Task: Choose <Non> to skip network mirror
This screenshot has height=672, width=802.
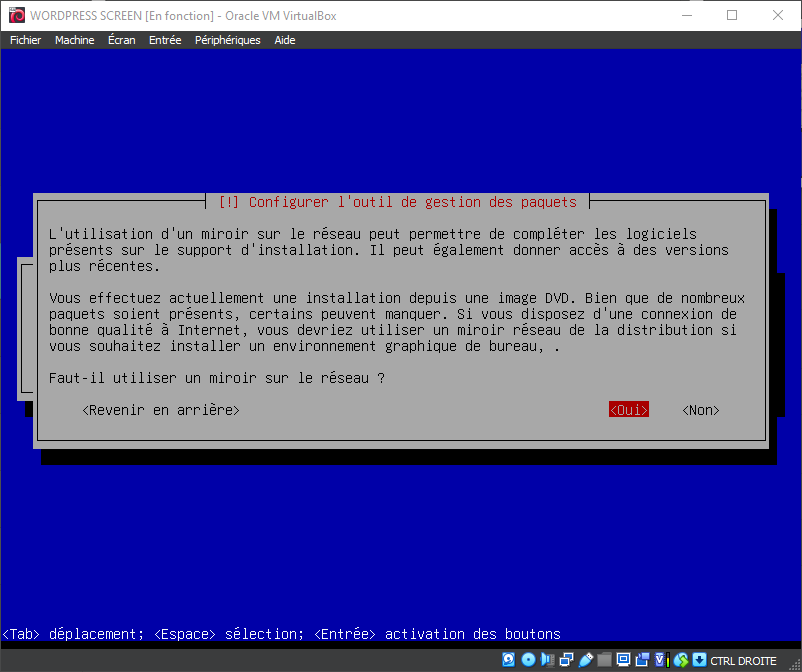Action: coord(701,410)
